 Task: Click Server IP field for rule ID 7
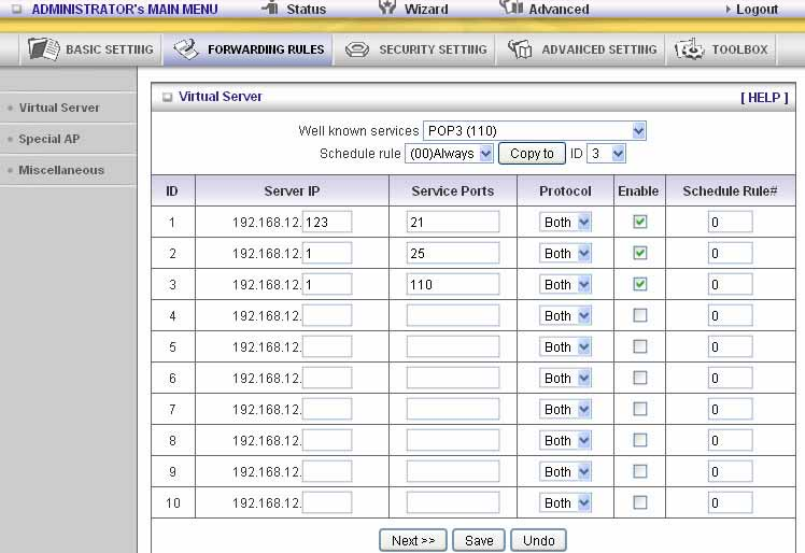[327, 409]
